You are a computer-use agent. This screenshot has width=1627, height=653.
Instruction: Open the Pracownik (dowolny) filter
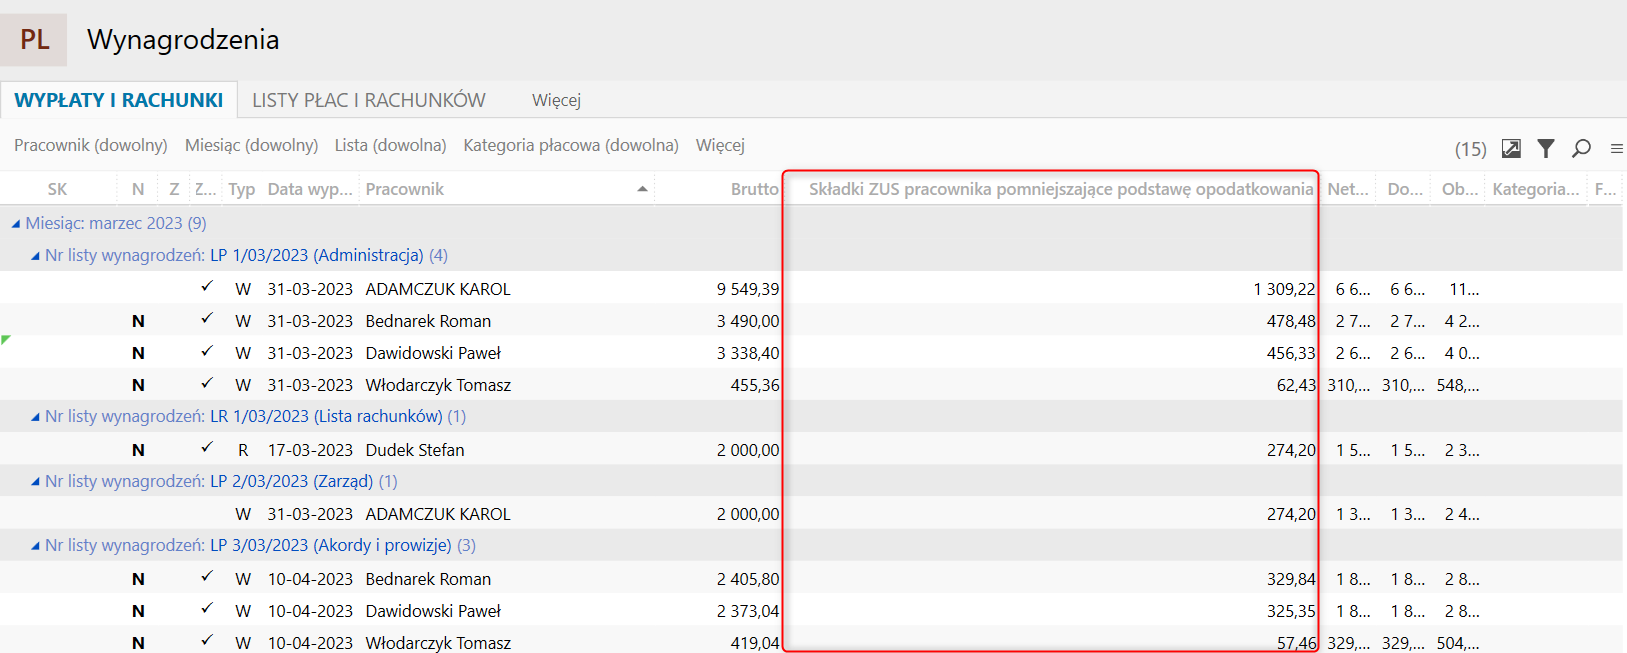tap(91, 146)
